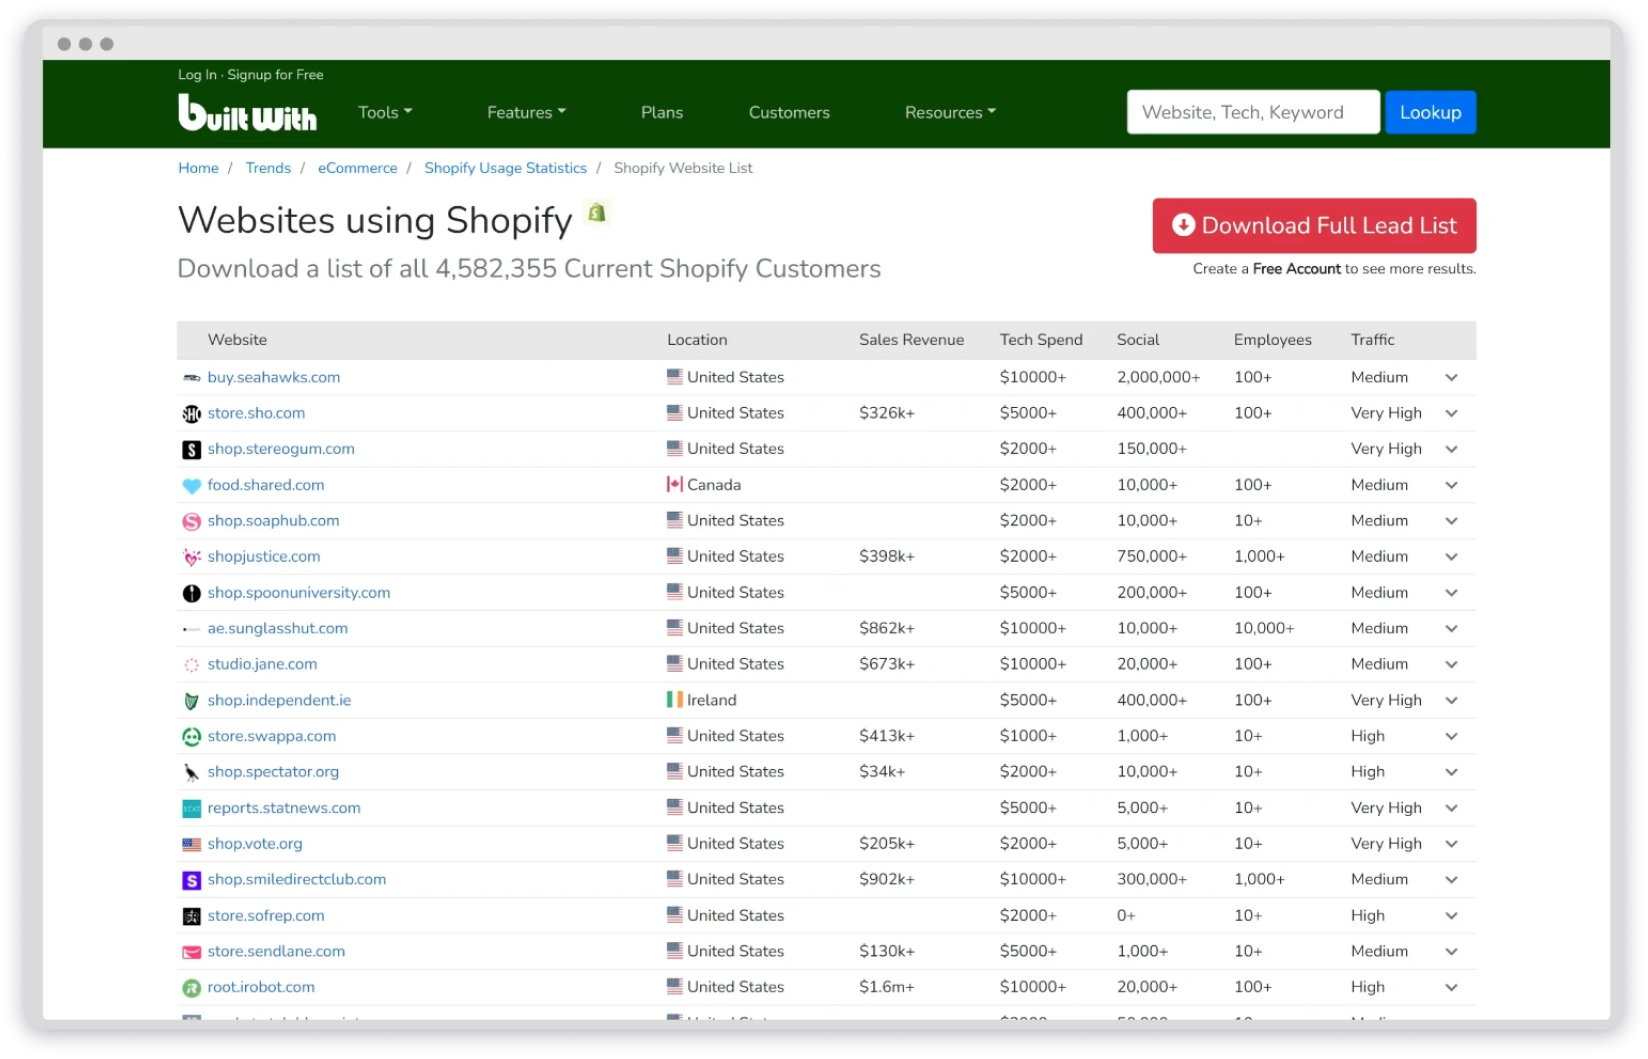
Task: Follow the Shopify Usage Statistics breadcrumb link
Action: [505, 168]
